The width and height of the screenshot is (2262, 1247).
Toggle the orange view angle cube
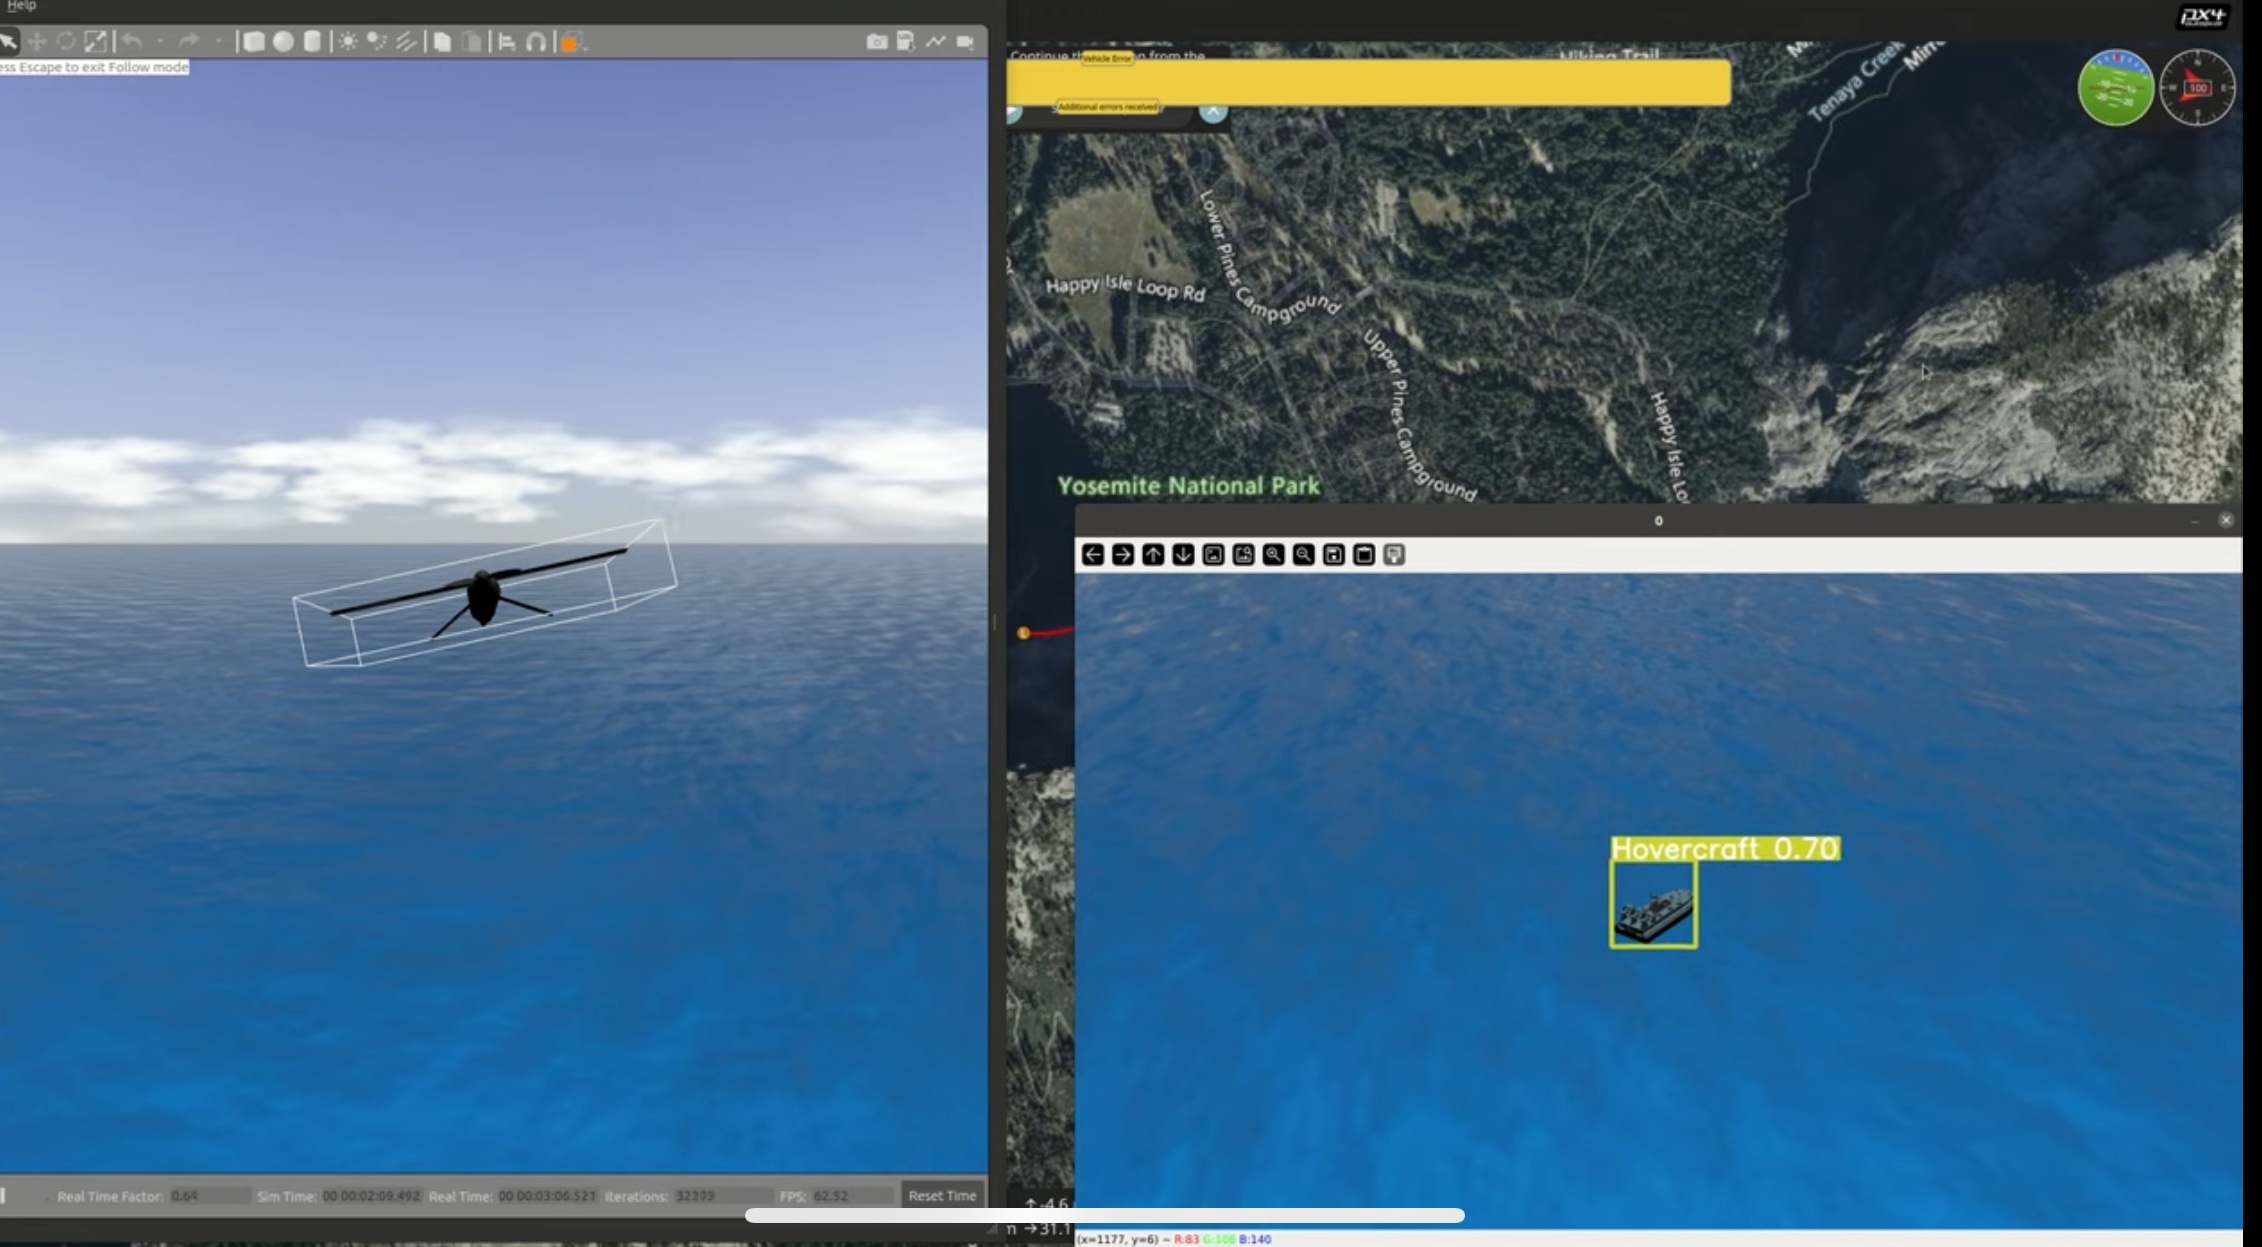(x=570, y=42)
